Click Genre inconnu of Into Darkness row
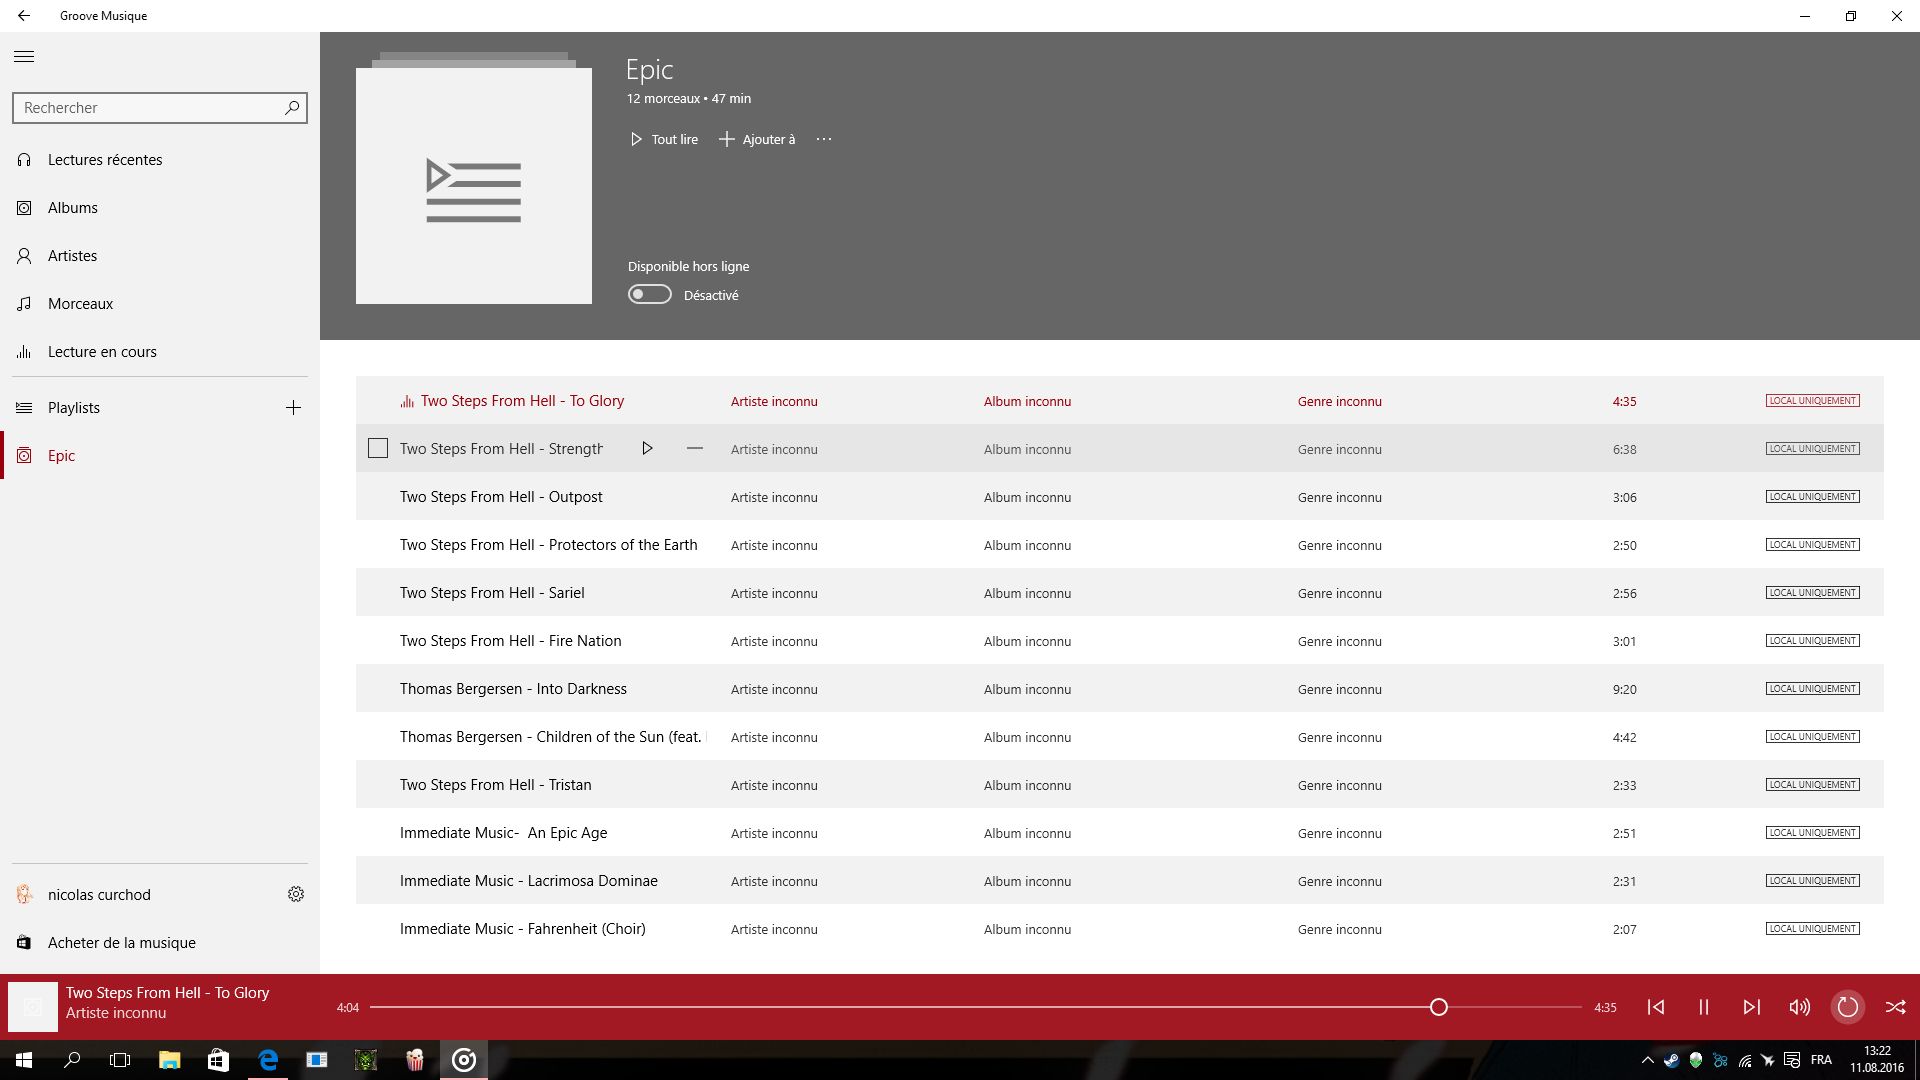This screenshot has height=1080, width=1920. pos(1340,689)
